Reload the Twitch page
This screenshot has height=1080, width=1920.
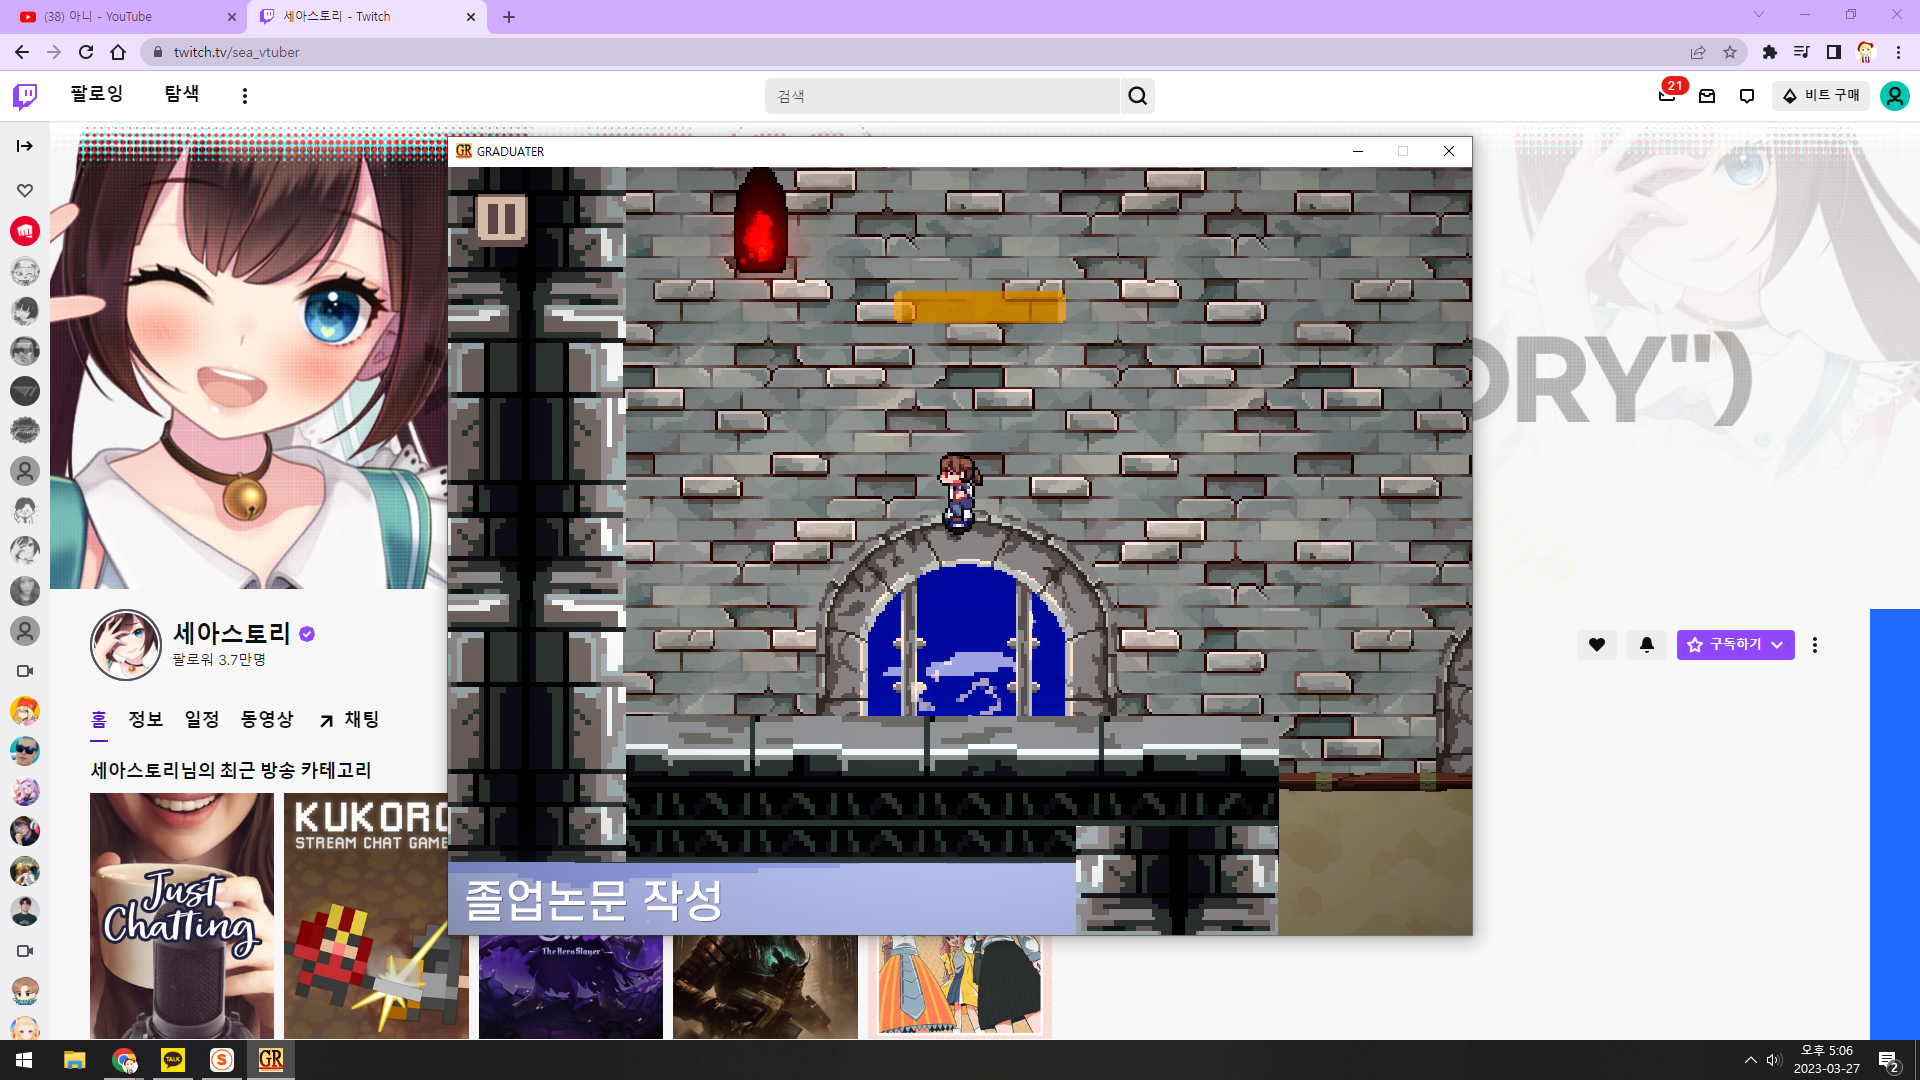(x=86, y=52)
